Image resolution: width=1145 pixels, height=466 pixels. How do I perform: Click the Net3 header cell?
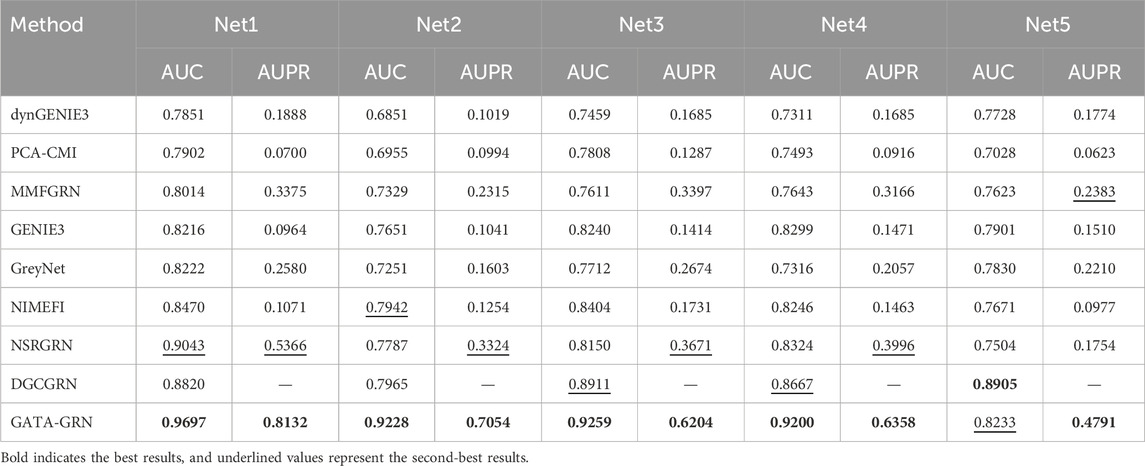(642, 23)
